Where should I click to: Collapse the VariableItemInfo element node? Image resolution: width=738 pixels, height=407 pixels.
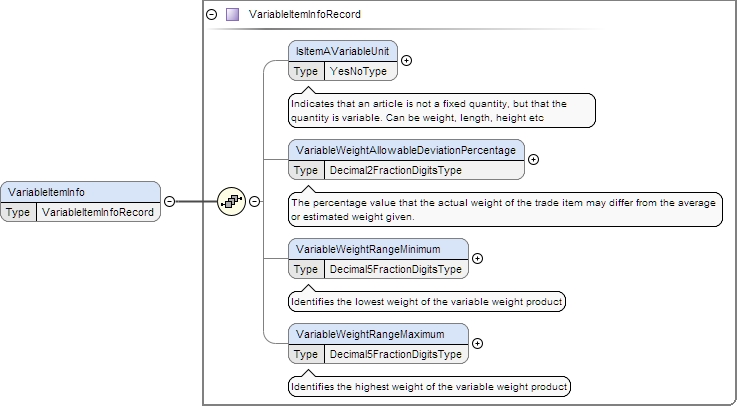(169, 202)
